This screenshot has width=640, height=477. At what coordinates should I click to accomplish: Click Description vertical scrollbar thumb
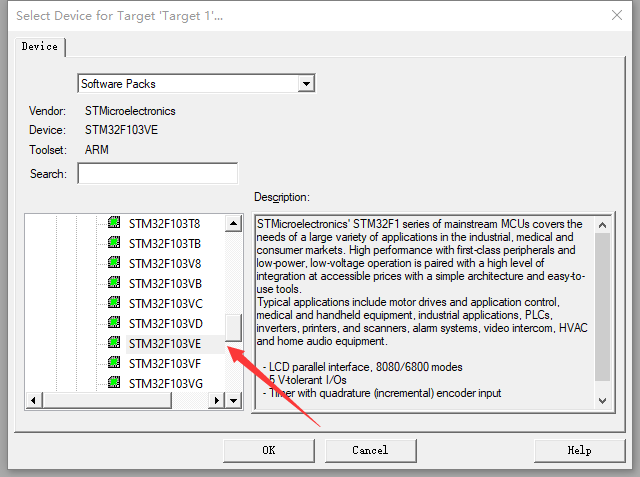click(602, 307)
